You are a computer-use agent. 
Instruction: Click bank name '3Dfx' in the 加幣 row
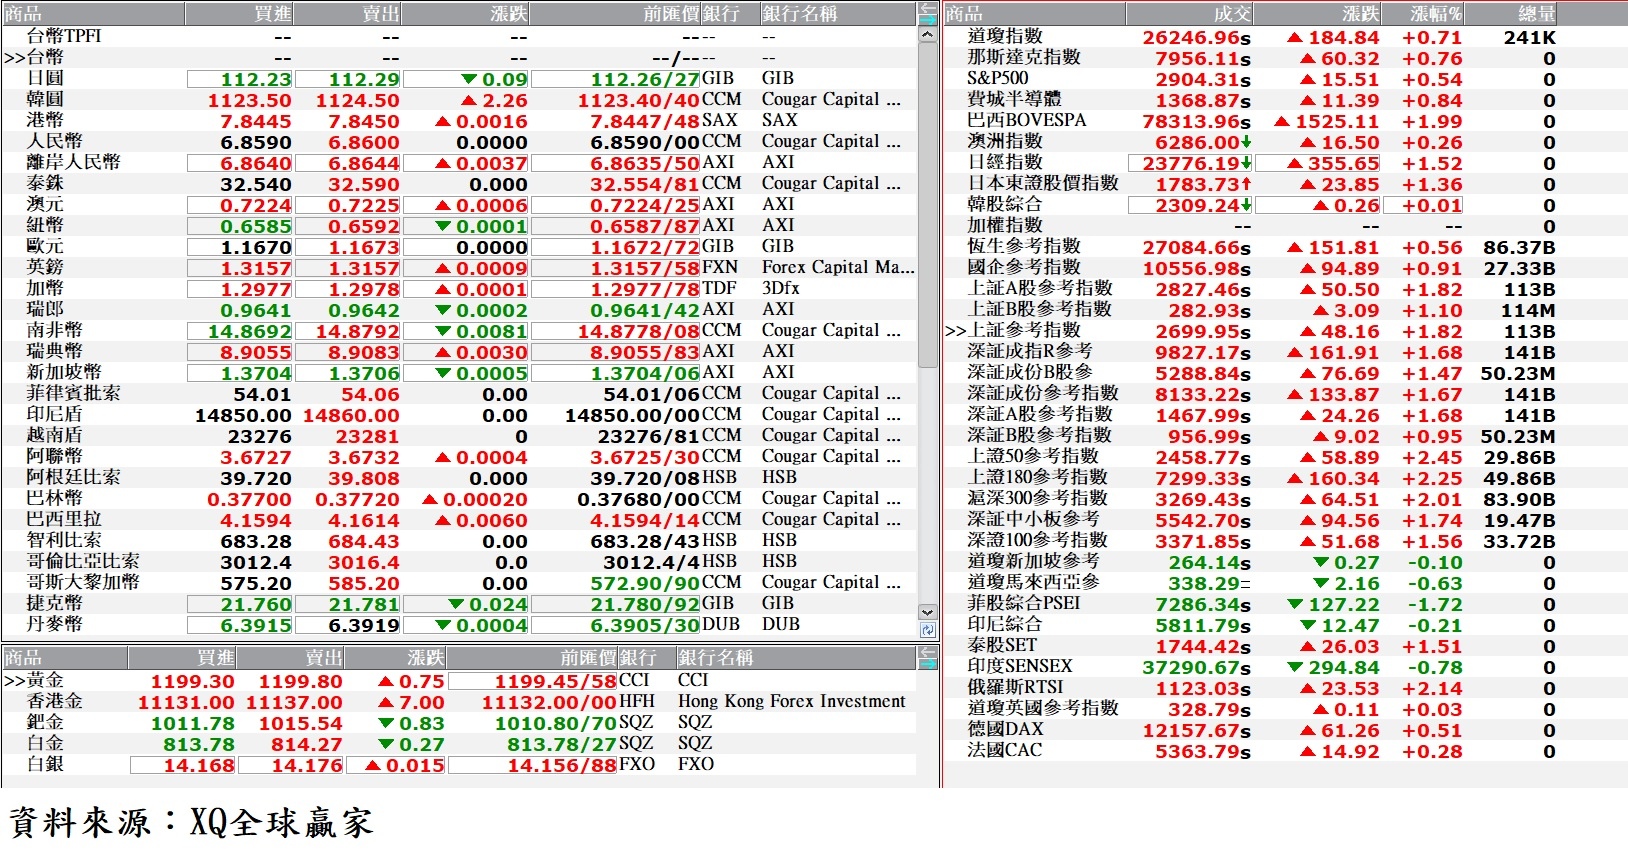781,288
